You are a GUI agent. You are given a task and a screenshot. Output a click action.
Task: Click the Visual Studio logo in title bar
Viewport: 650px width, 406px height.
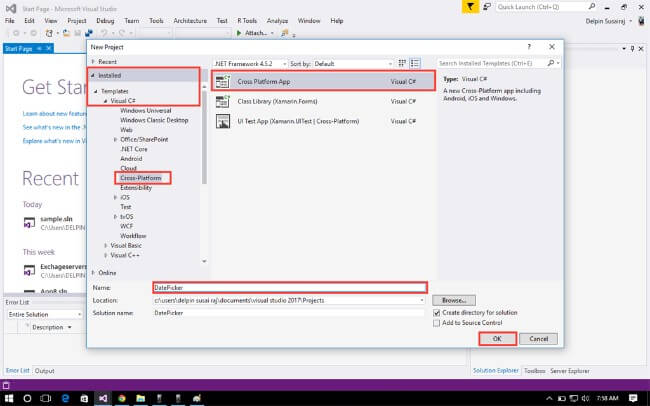pos(11,8)
